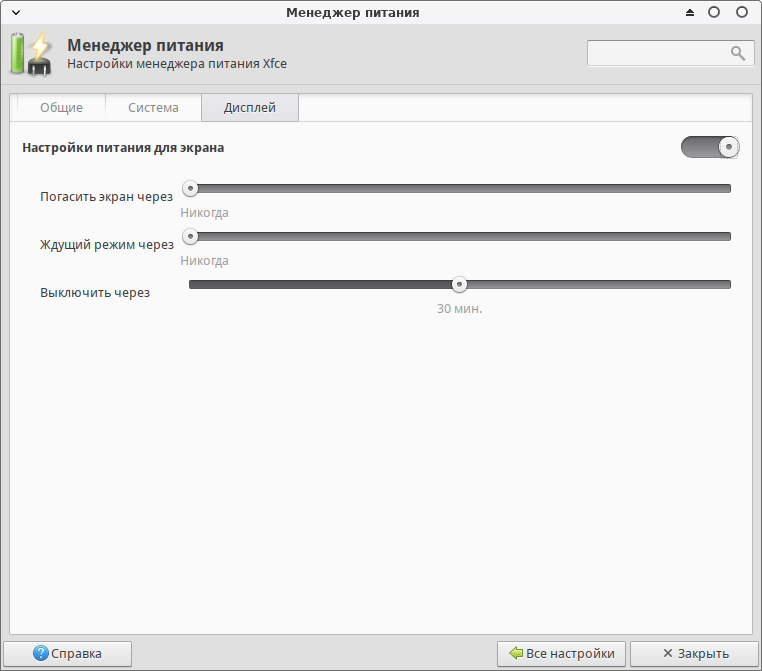Click the magnifier icon in the search box
The image size is (762, 671).
[x=738, y=53]
